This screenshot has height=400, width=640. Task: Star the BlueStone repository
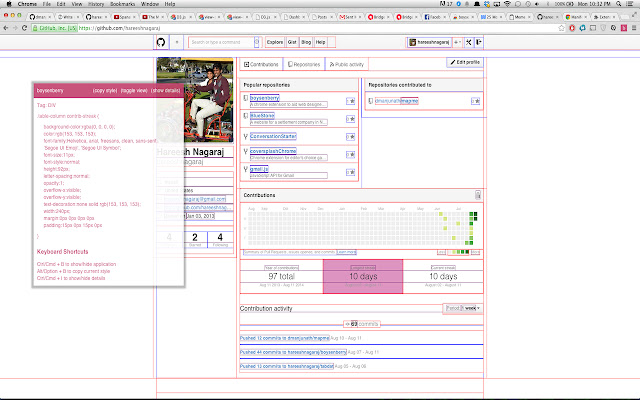(350, 118)
